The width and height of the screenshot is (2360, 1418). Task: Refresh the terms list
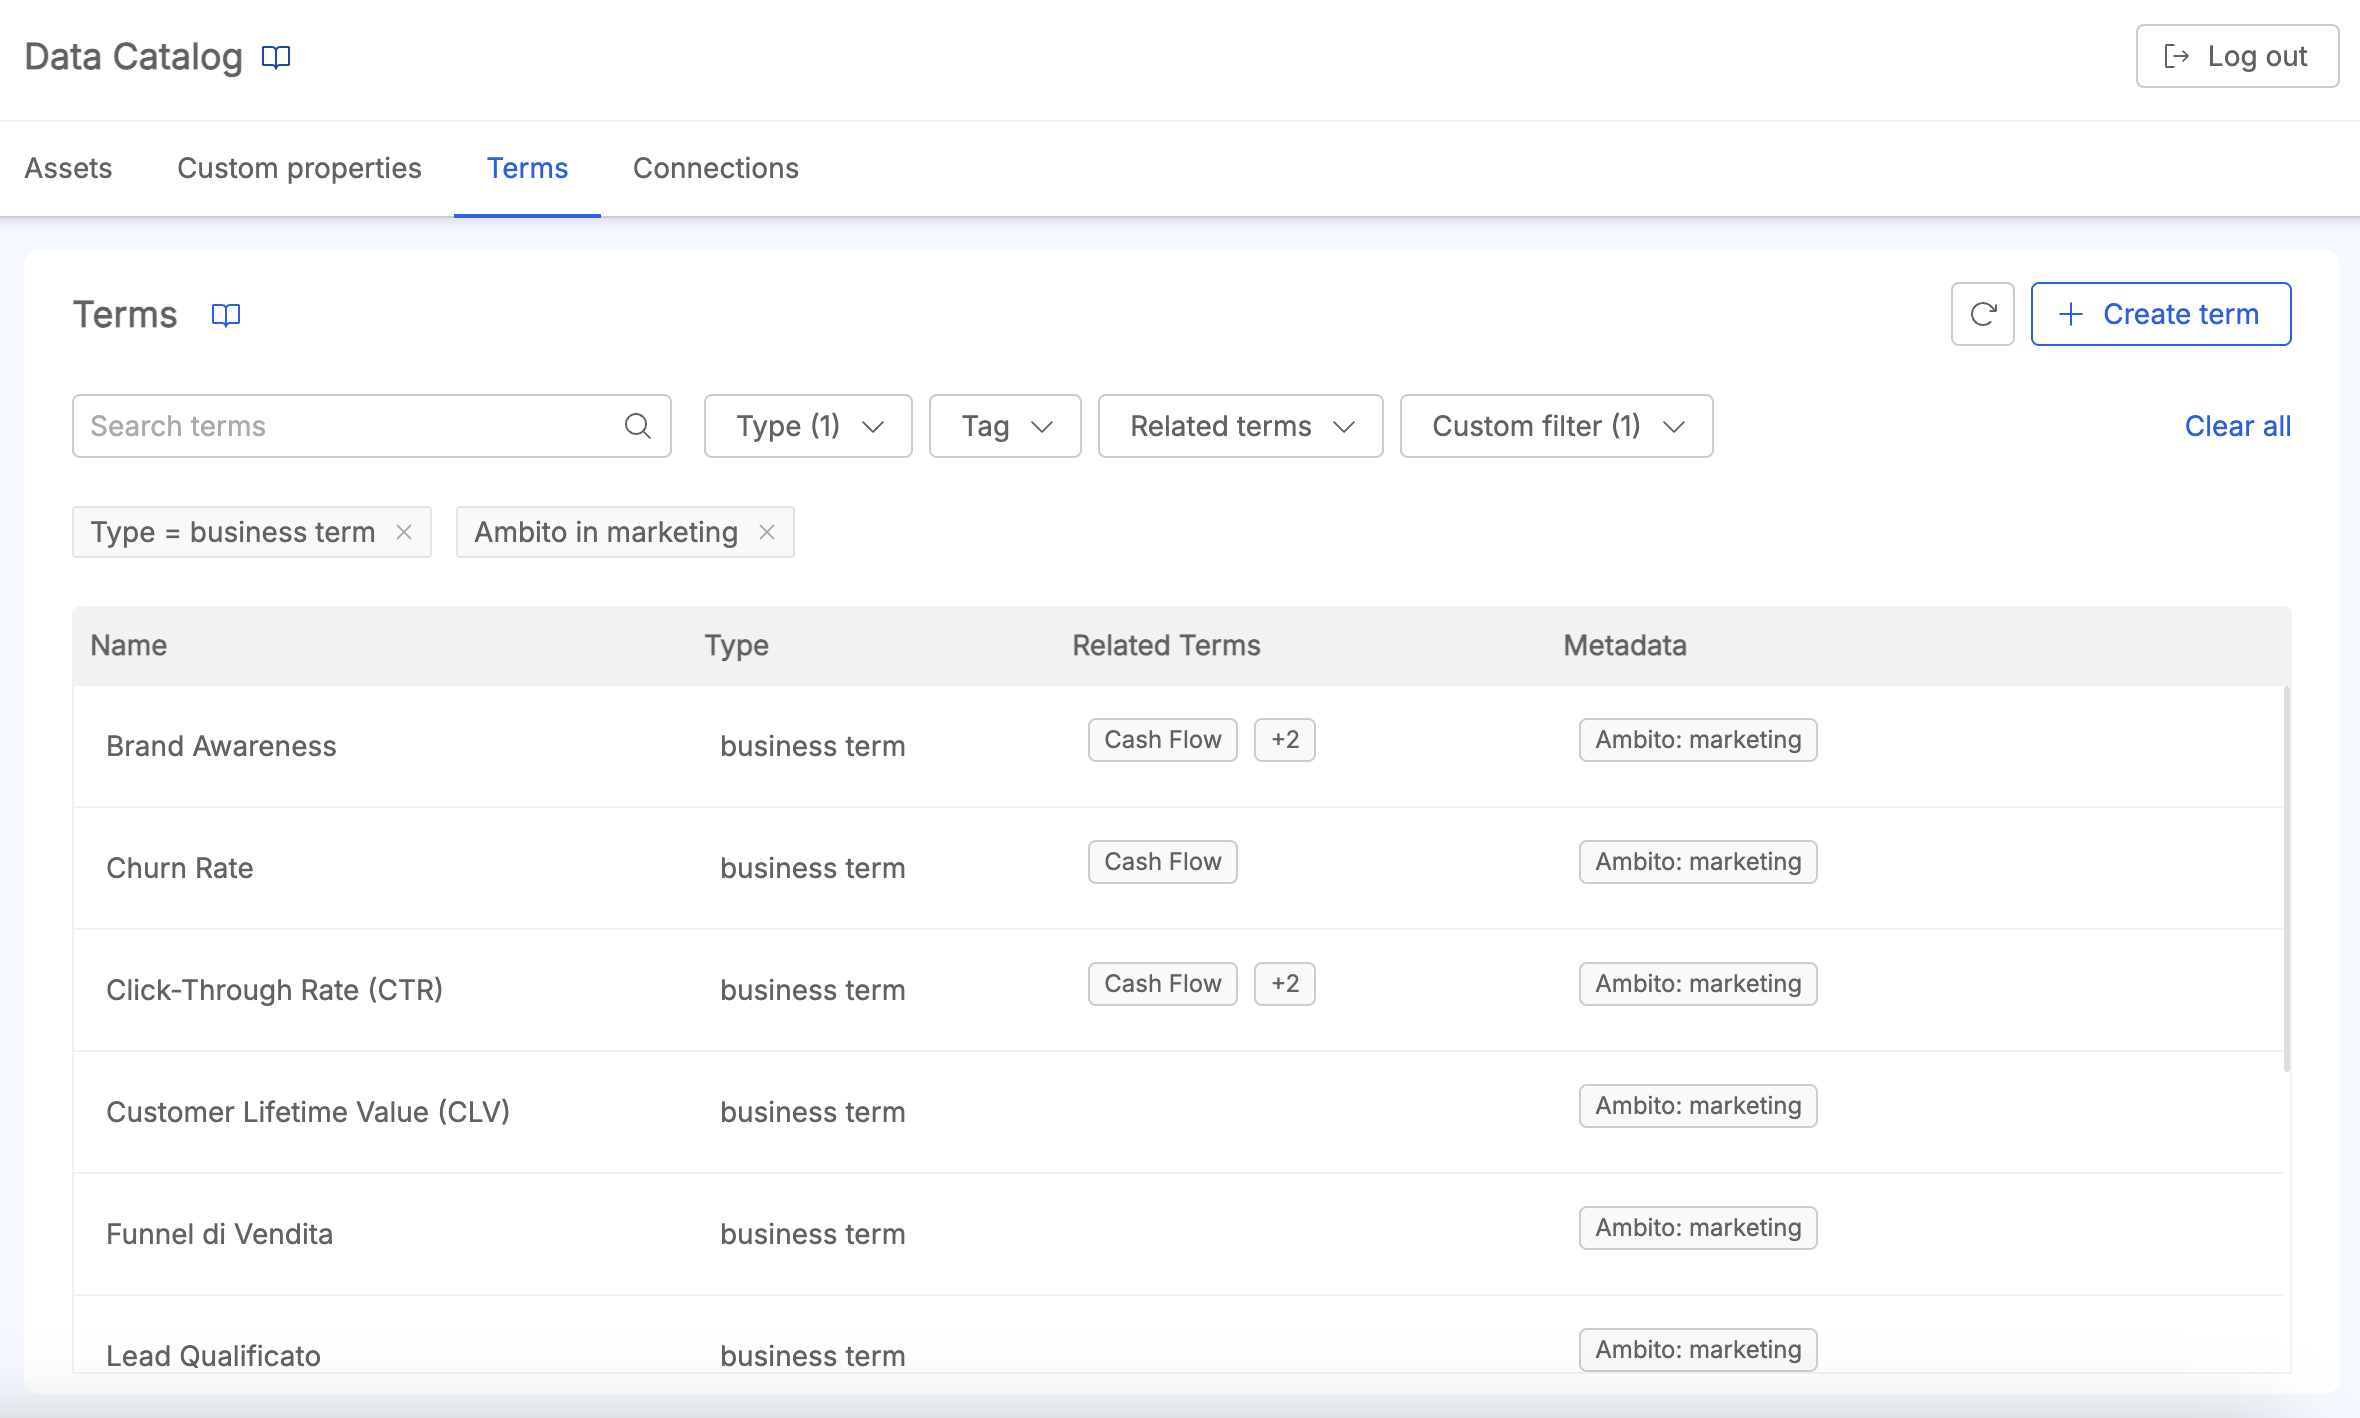(x=1982, y=314)
